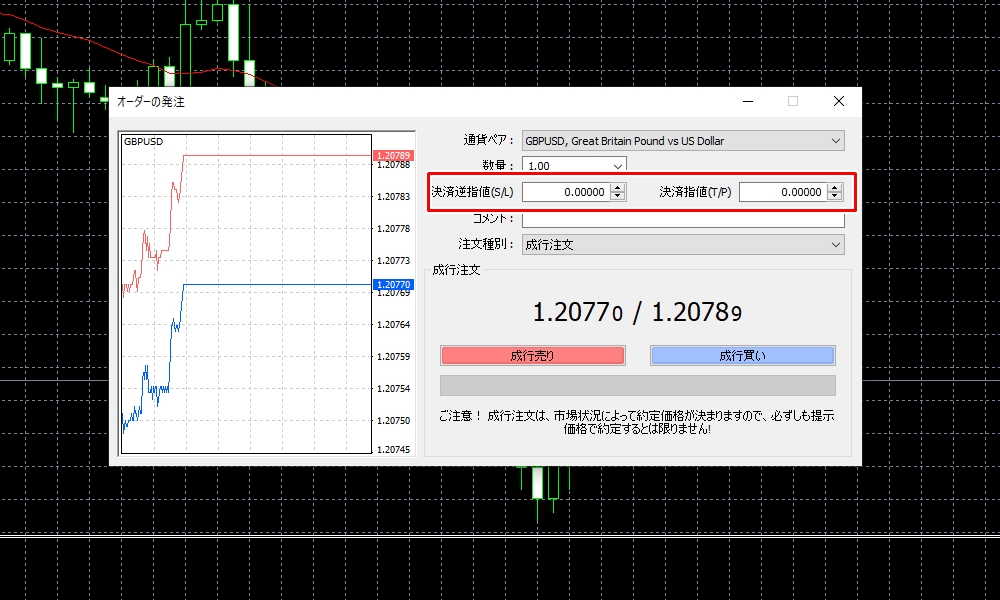
Task: Click inside the コメント comment field
Action: [x=683, y=218]
